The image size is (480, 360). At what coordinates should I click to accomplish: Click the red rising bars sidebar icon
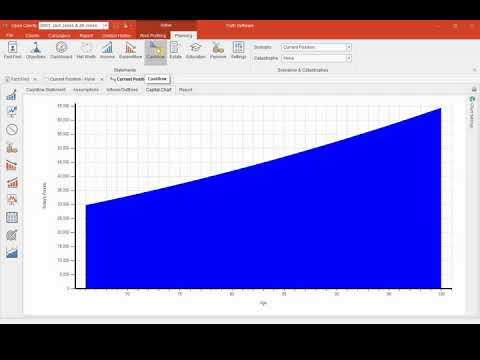pos(12,183)
